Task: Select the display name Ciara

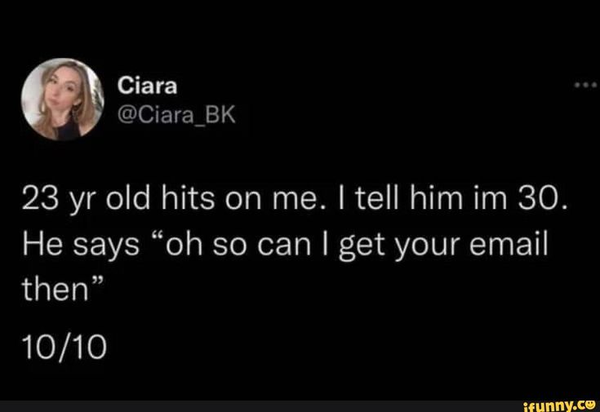Action: tap(147, 86)
